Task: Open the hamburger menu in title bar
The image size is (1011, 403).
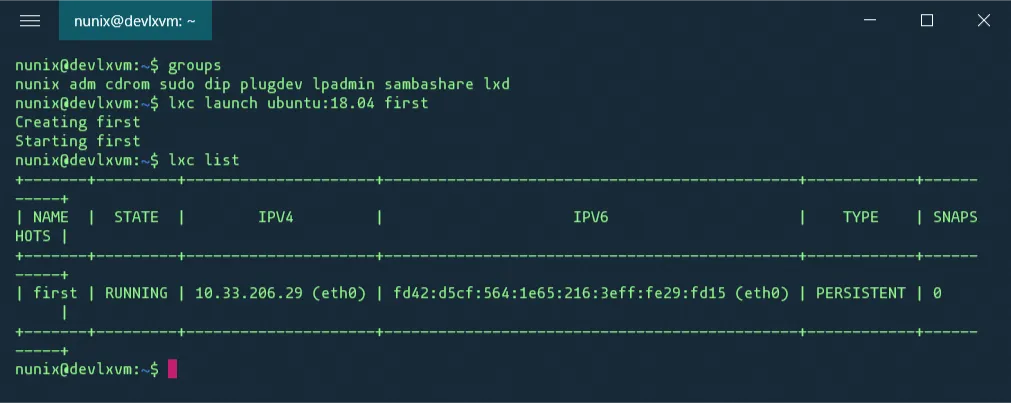Action: click(x=30, y=21)
